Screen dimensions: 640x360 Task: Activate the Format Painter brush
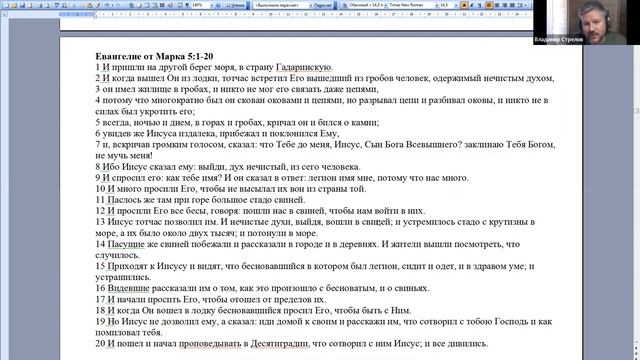pyautogui.click(x=98, y=5)
